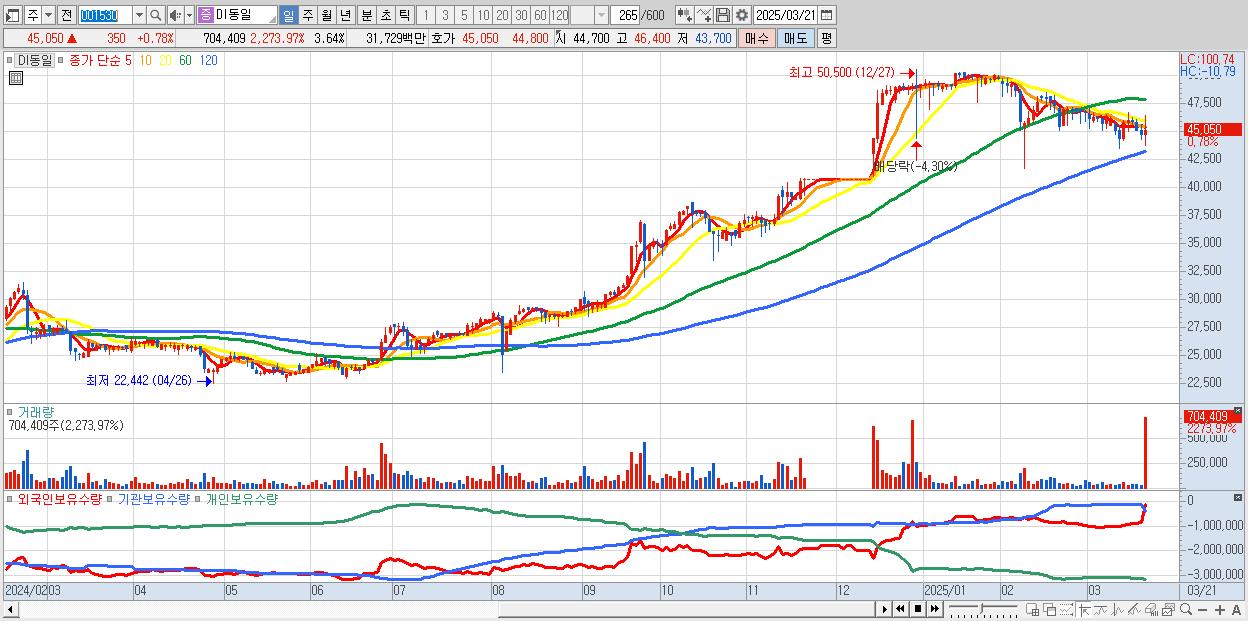Screen dimensions: 1248x621
Task: Select the 년 yearly period tab
Action: coord(345,15)
